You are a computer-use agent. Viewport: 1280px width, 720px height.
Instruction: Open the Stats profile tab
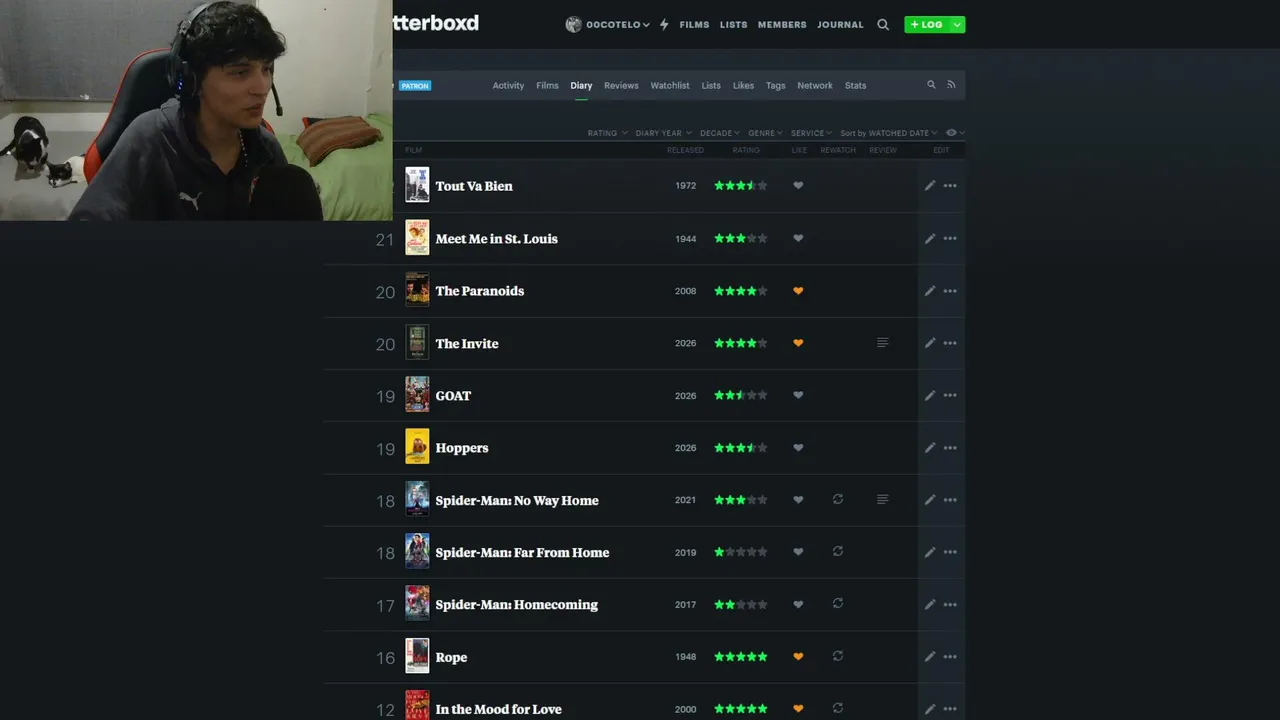[x=855, y=86]
